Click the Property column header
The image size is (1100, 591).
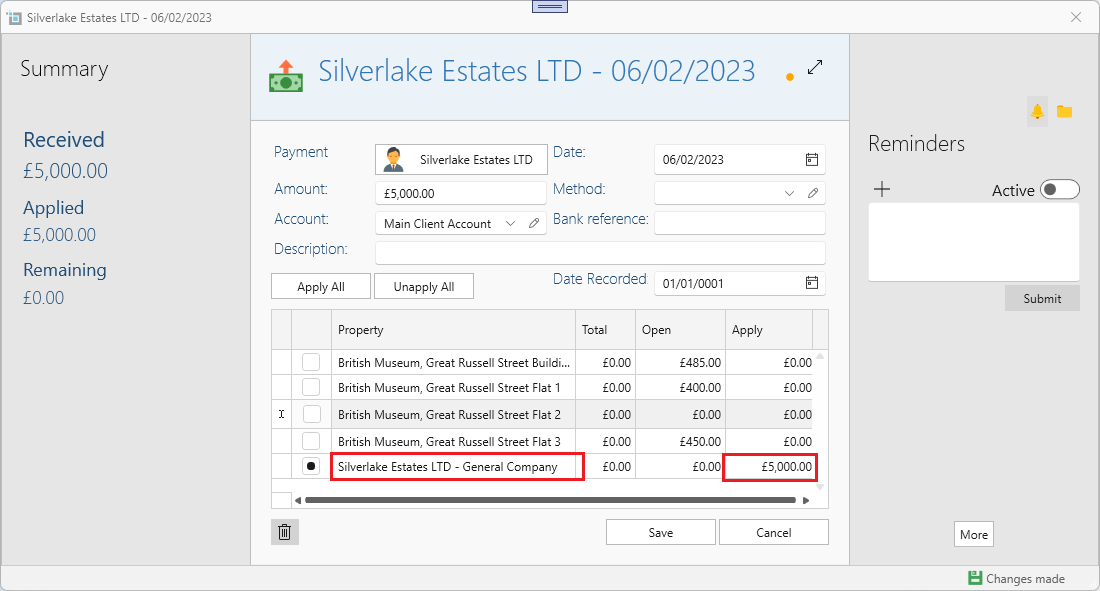pos(453,330)
